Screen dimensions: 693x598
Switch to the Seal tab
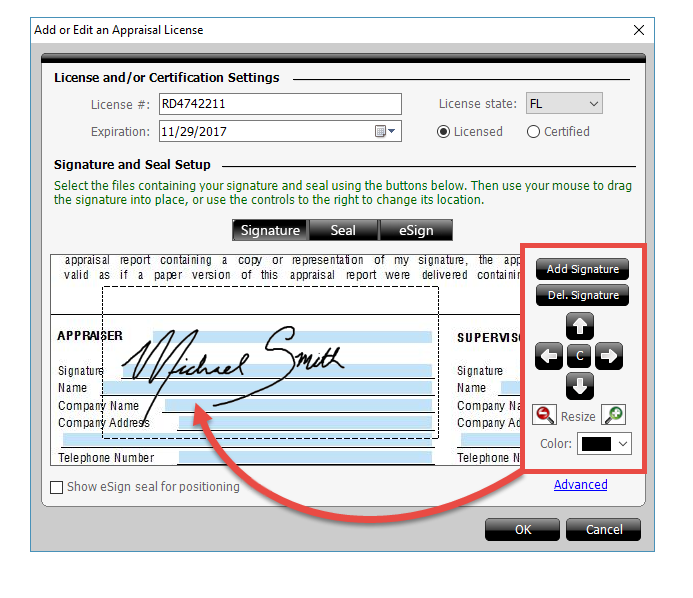343,230
